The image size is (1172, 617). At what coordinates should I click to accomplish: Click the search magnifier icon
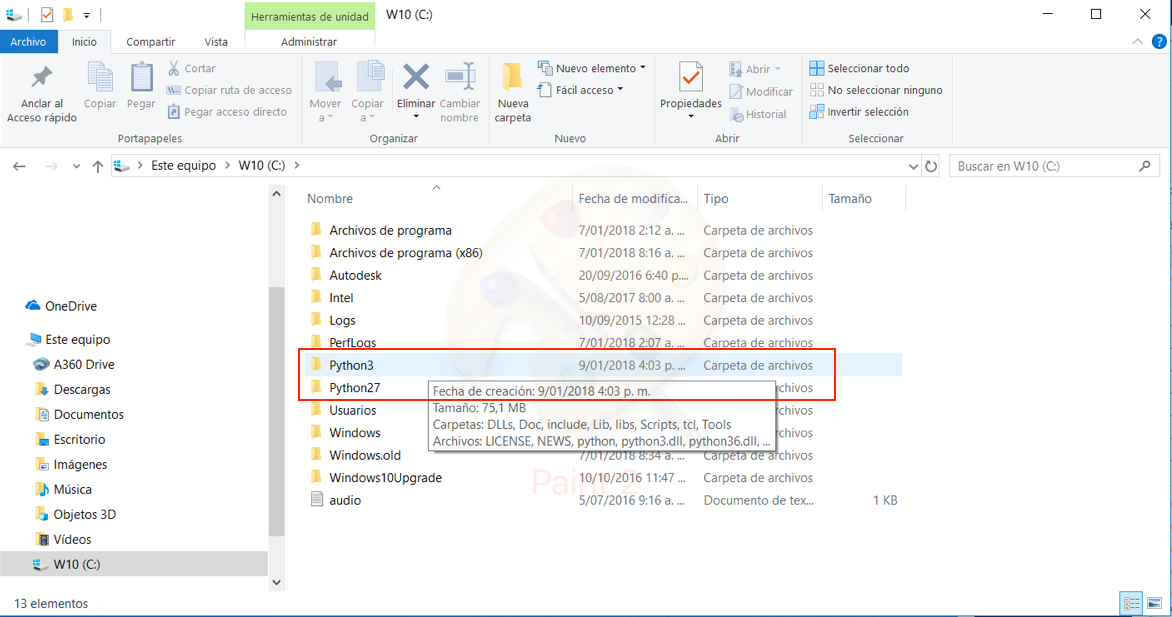point(1144,166)
